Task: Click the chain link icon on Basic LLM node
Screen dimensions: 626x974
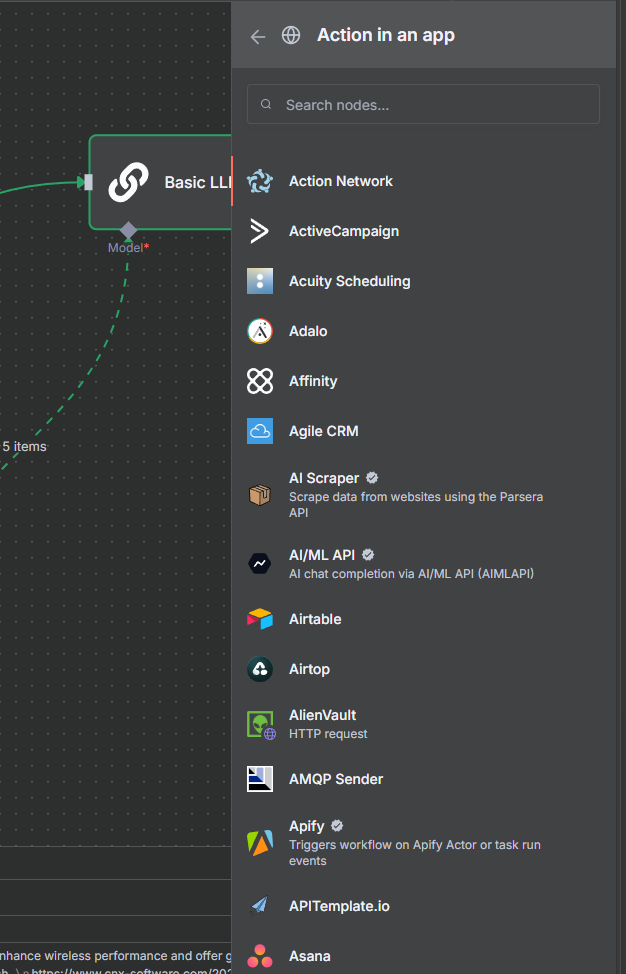Action: point(129,182)
